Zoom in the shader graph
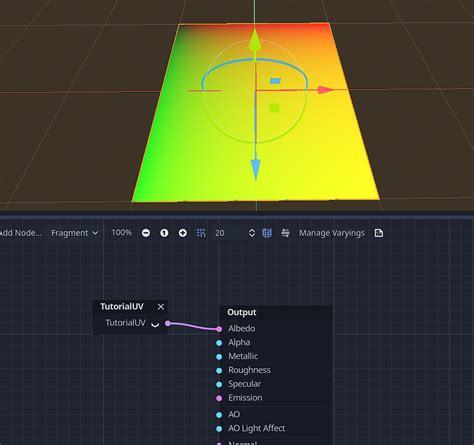This screenshot has height=445, width=474. [182, 233]
